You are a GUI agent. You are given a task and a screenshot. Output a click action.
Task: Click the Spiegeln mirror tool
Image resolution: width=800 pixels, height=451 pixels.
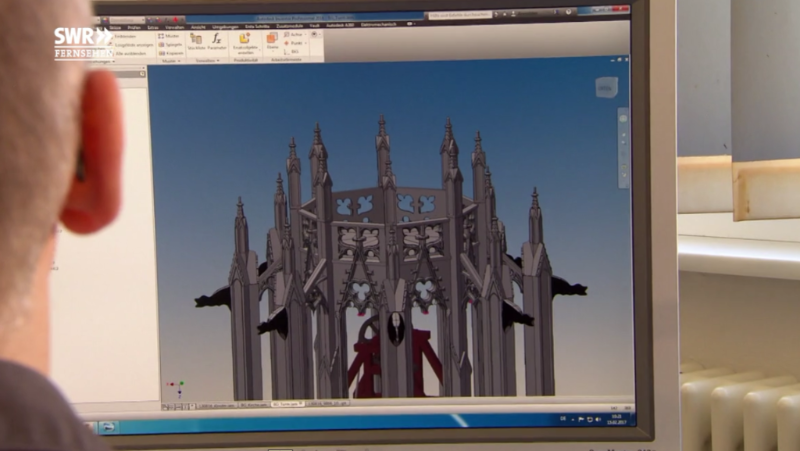coord(170,44)
